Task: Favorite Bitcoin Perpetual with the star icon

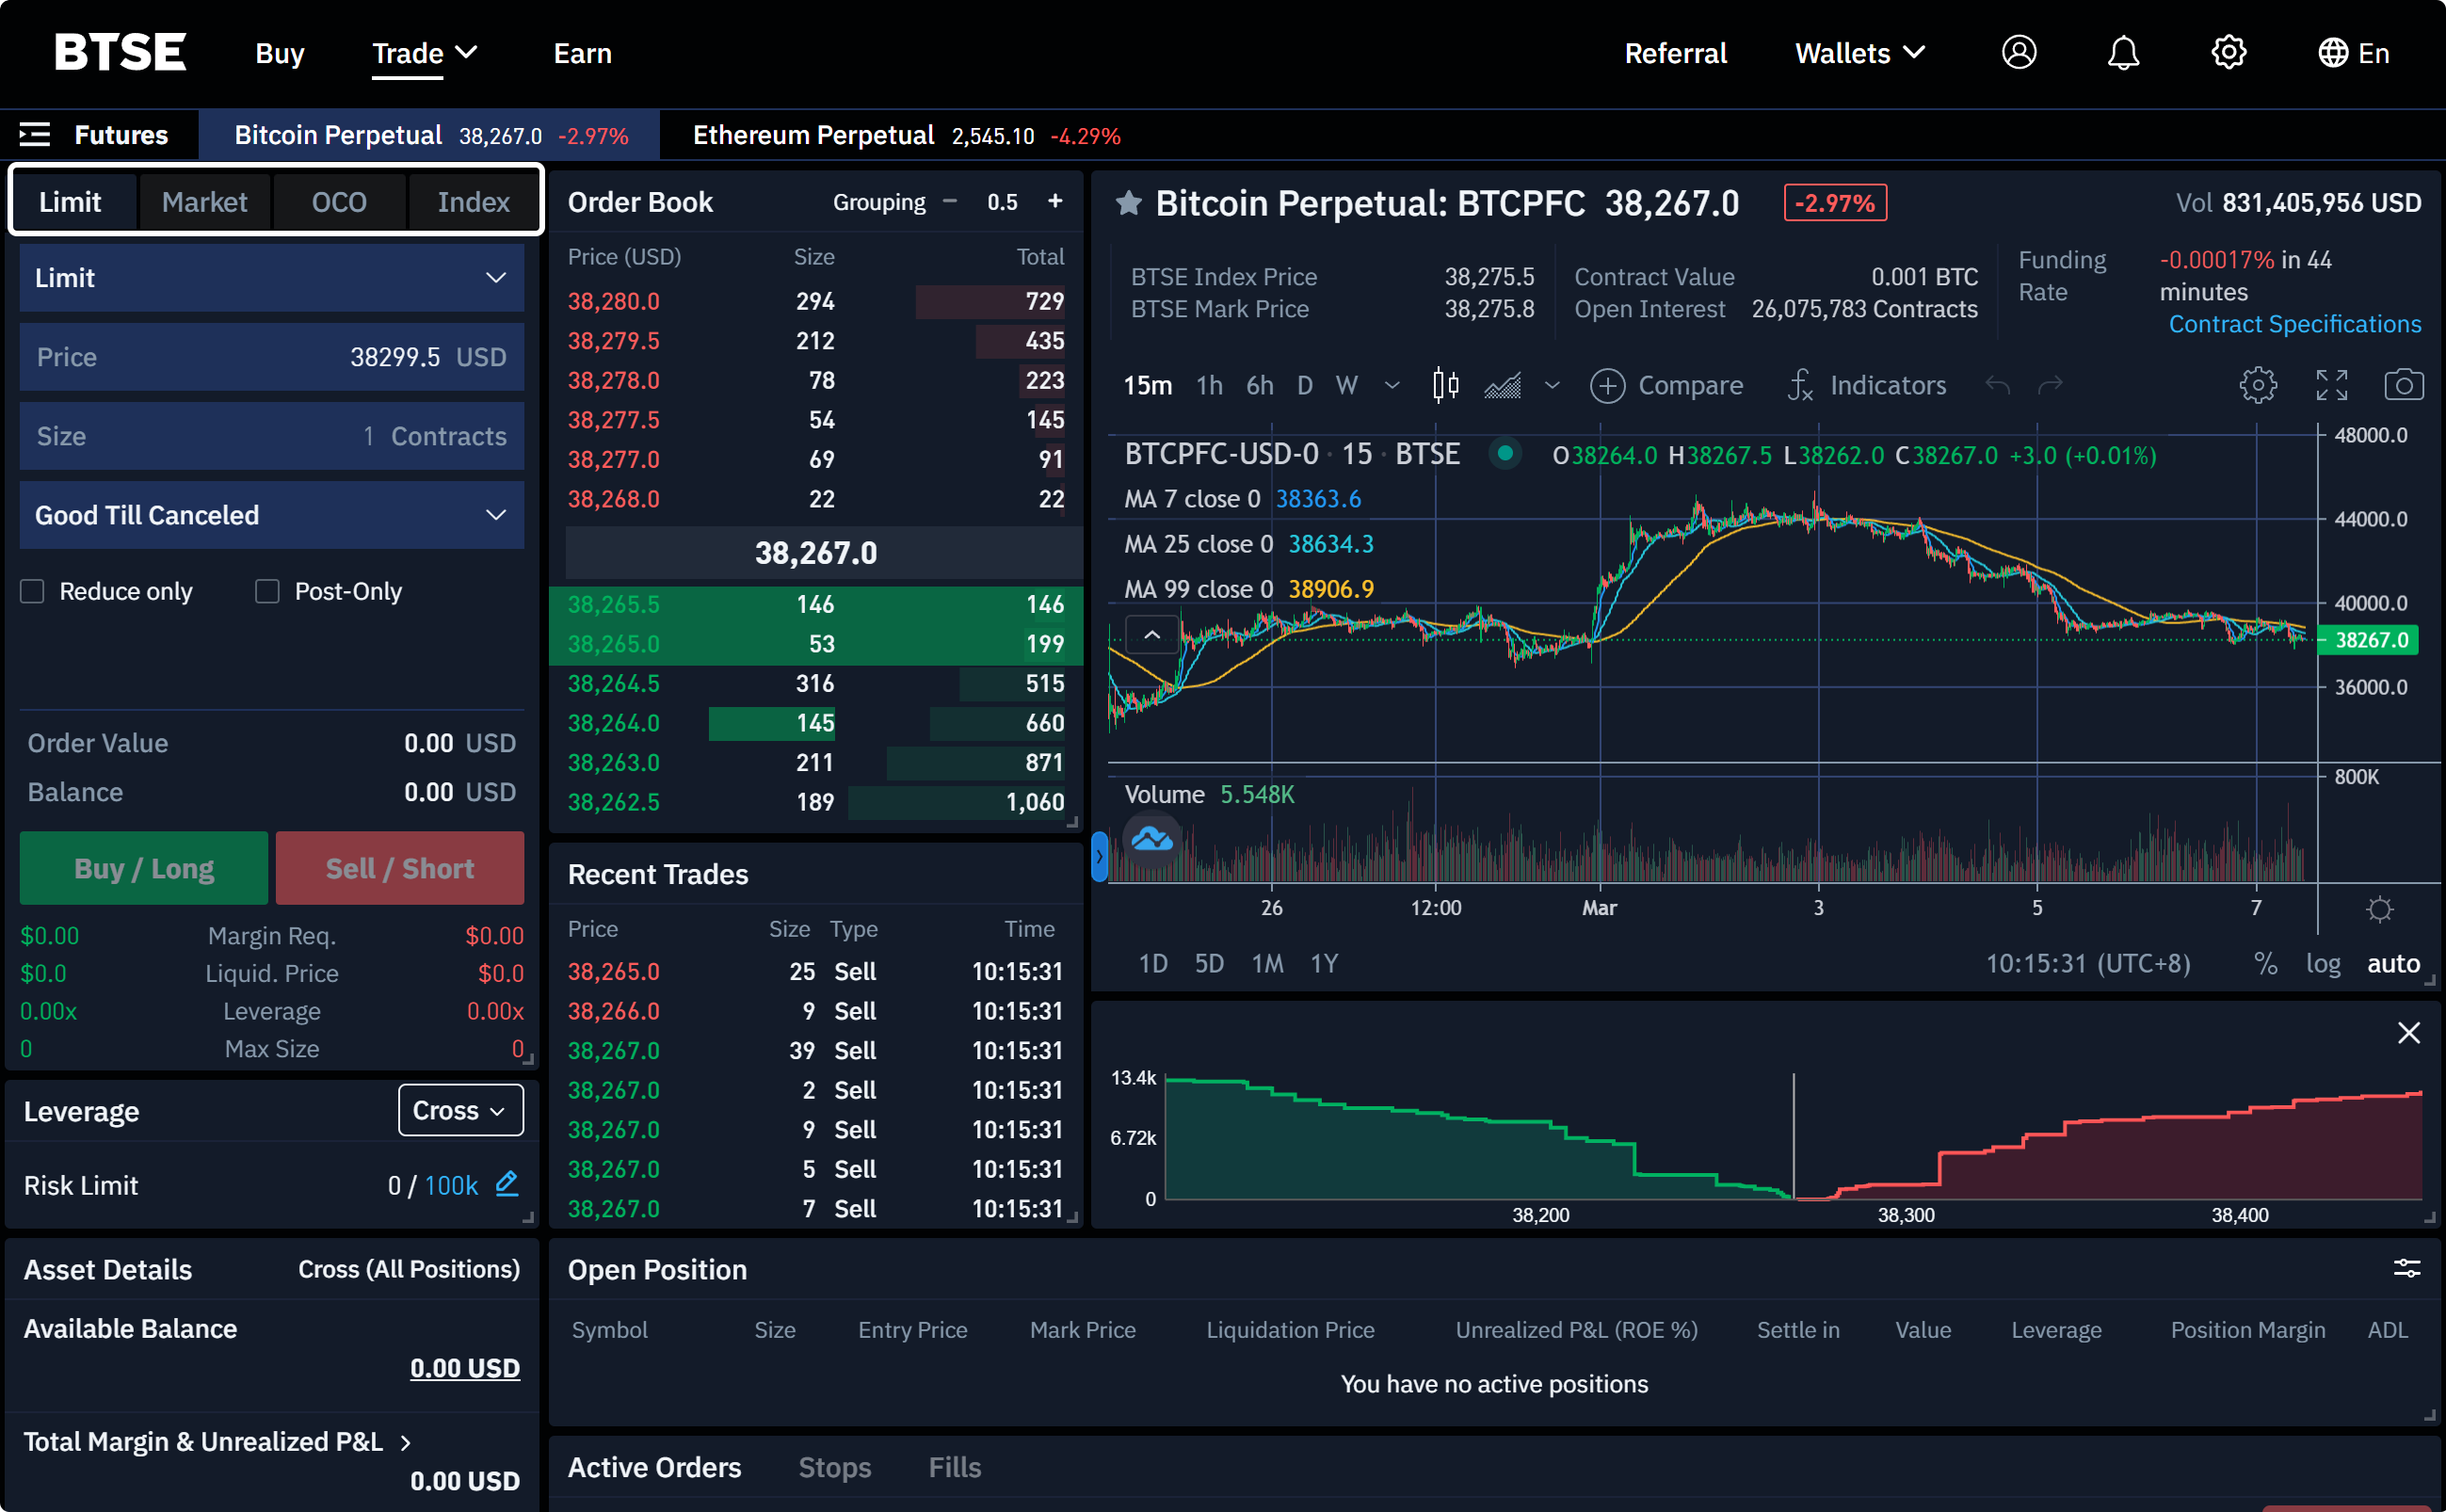Action: coord(1129,203)
